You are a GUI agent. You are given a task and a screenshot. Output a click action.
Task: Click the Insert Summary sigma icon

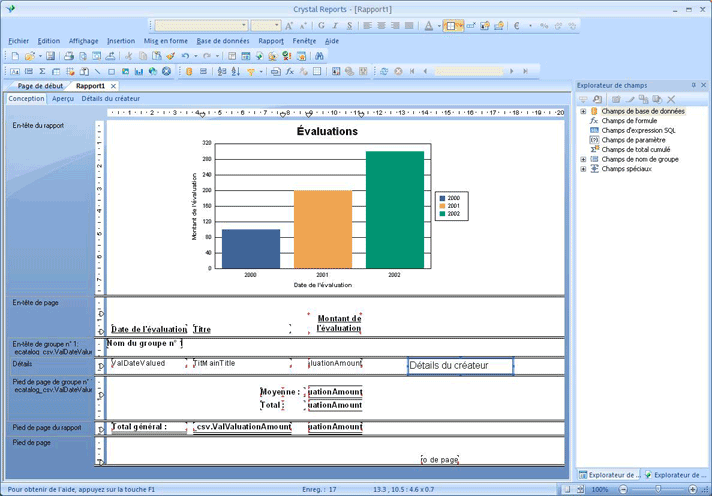(x=42, y=72)
